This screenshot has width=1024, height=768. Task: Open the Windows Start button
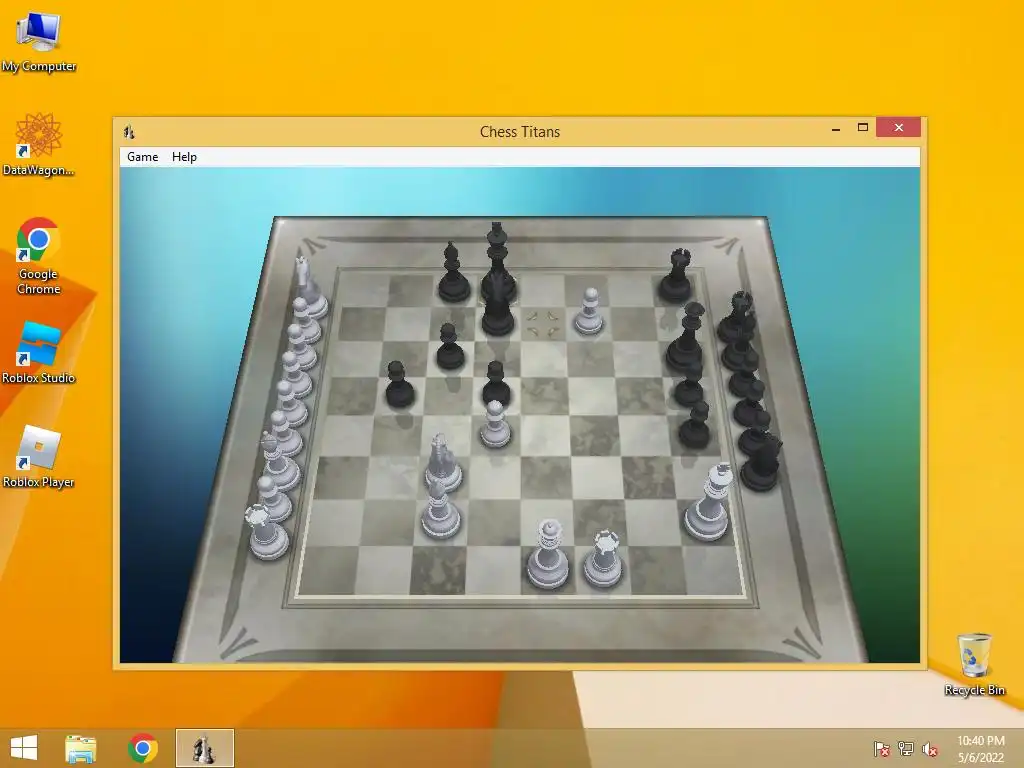coord(24,748)
